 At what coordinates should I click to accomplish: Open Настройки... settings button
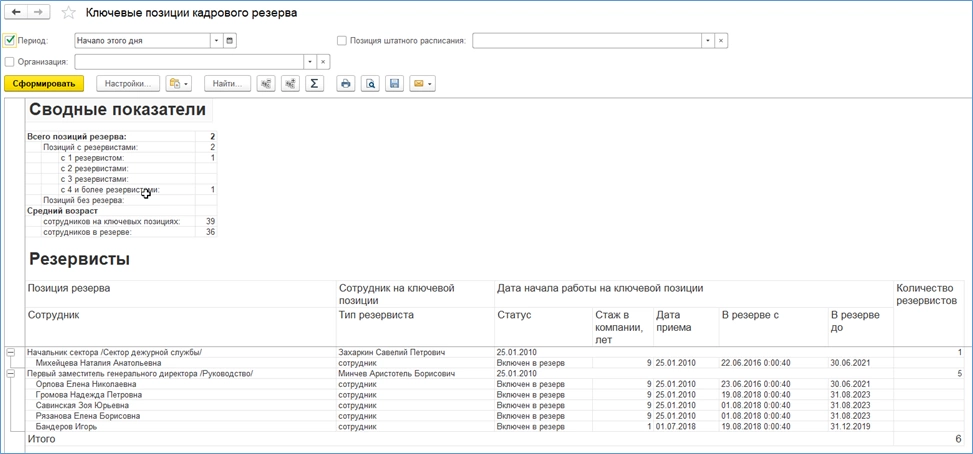128,84
